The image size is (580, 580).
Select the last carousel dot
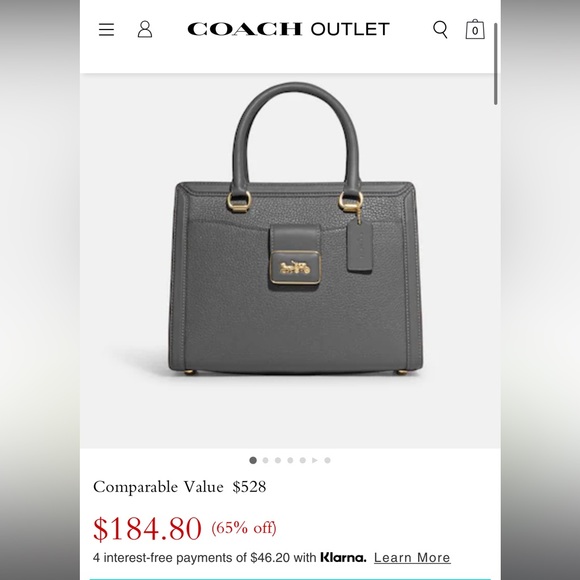327,460
